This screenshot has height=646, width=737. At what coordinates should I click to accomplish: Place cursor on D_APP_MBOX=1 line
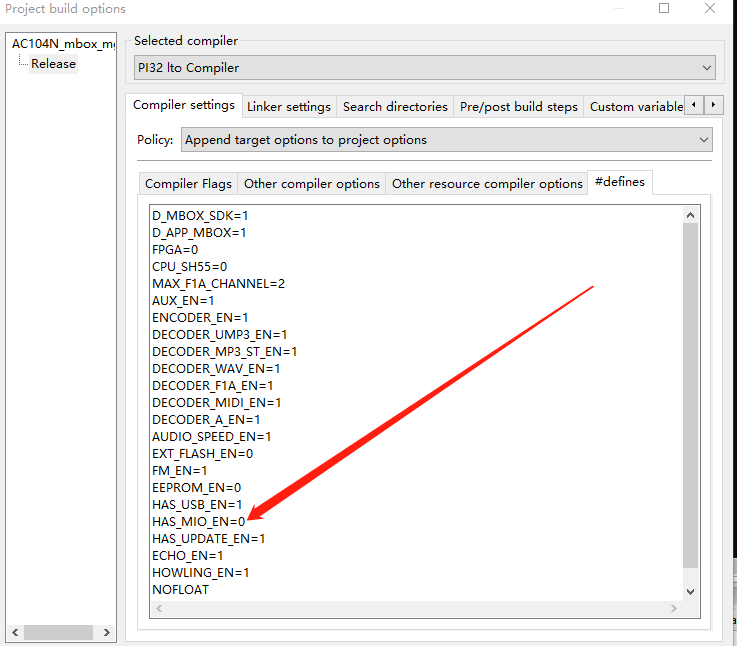click(199, 233)
